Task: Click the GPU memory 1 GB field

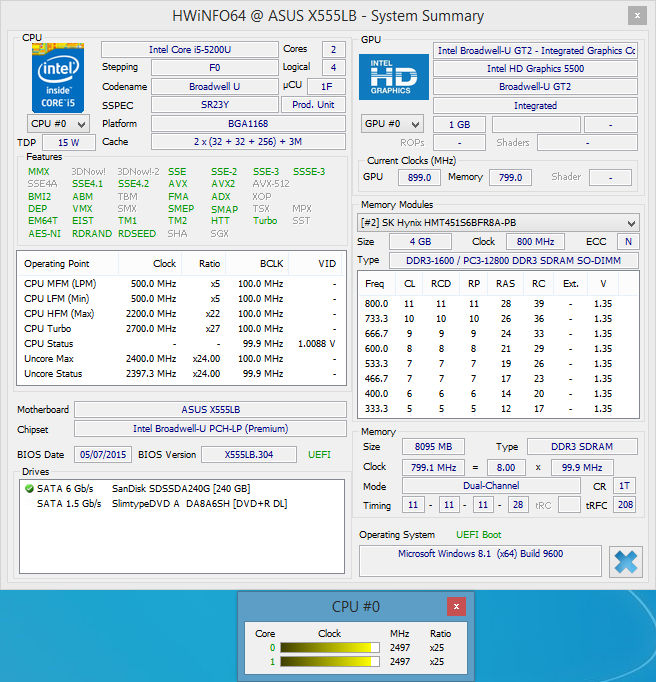Action: (459, 125)
